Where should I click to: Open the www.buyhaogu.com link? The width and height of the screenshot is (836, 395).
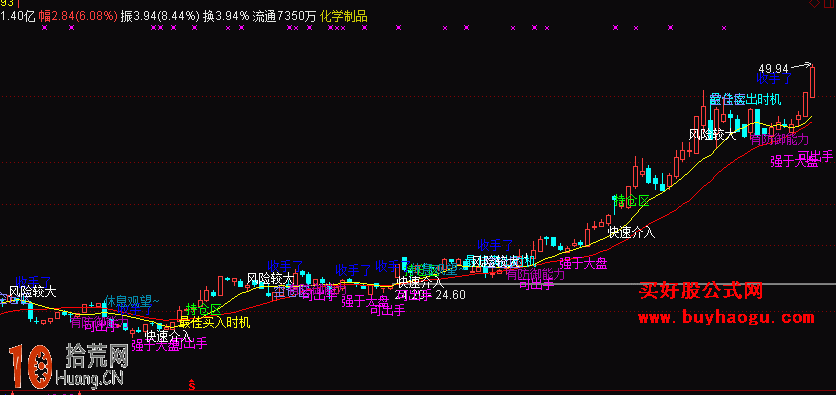click(726, 318)
